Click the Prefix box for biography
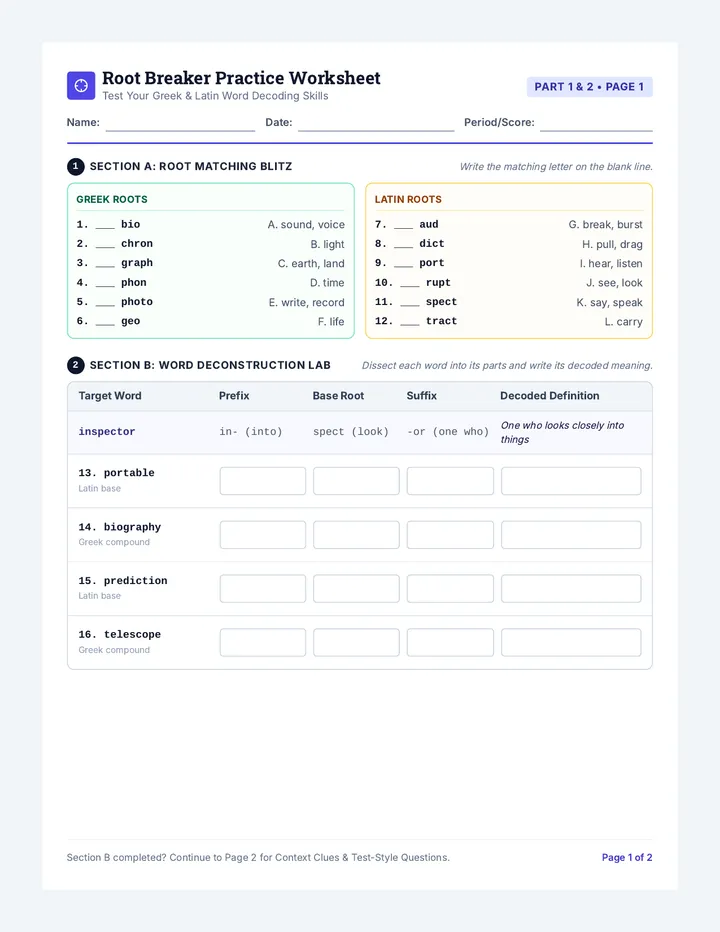Viewport: 720px width, 932px height. point(263,535)
